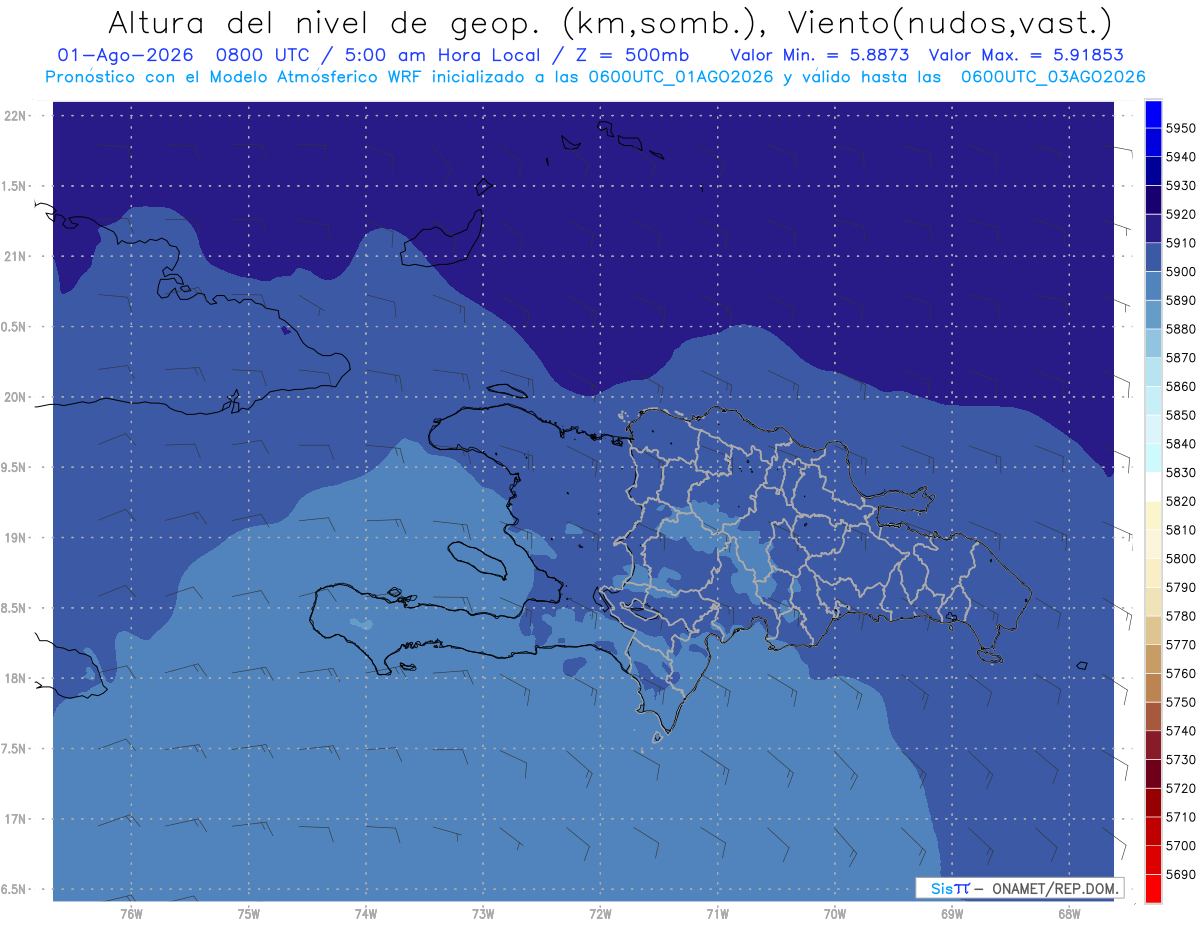Screen dimensions: 1200x927
Task: Click the '21N' latitude label
Action: tap(16, 257)
